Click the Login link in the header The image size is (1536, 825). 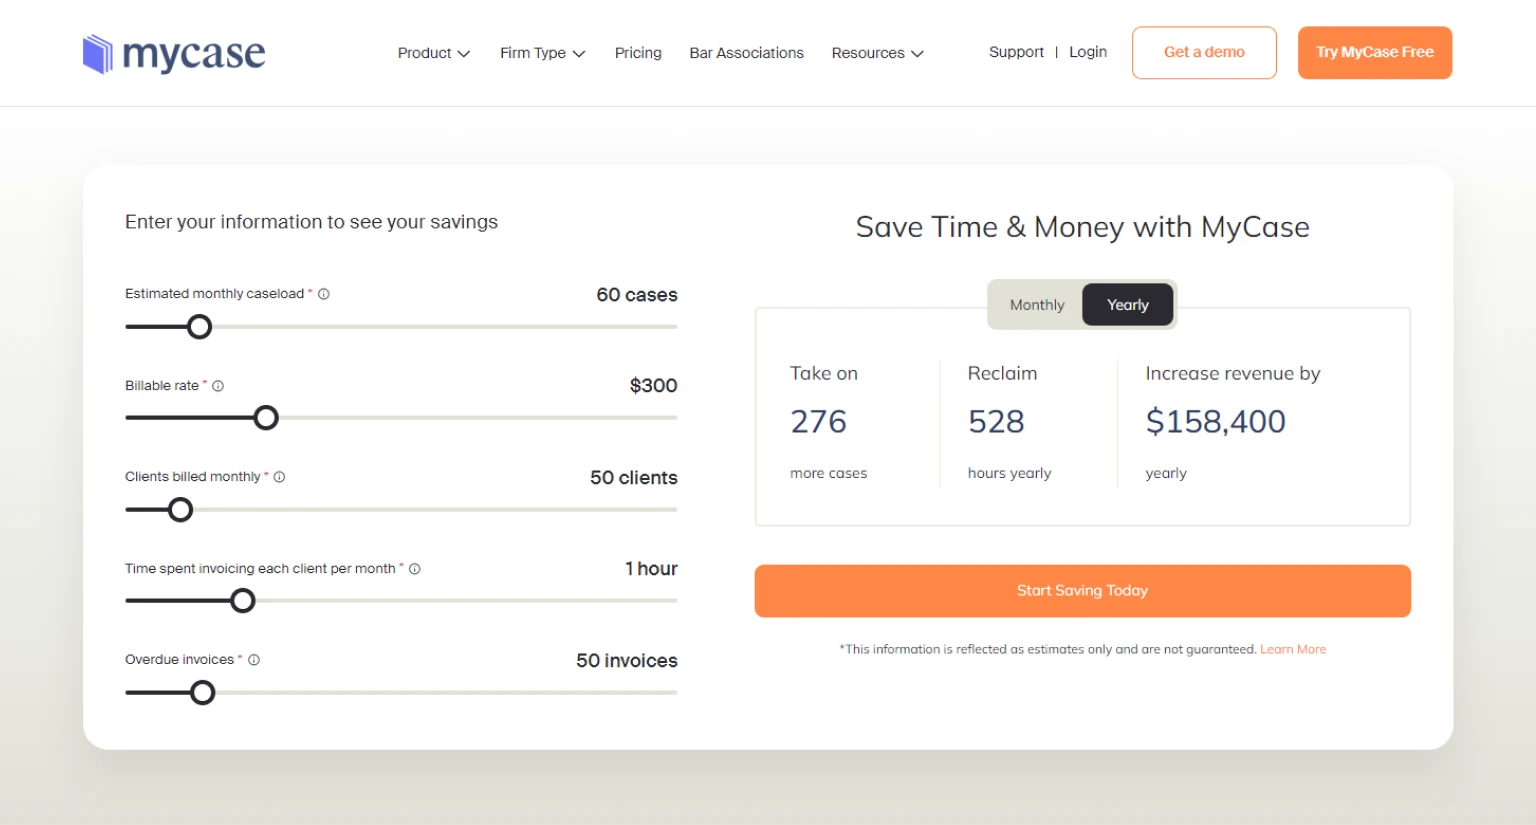tap(1088, 52)
